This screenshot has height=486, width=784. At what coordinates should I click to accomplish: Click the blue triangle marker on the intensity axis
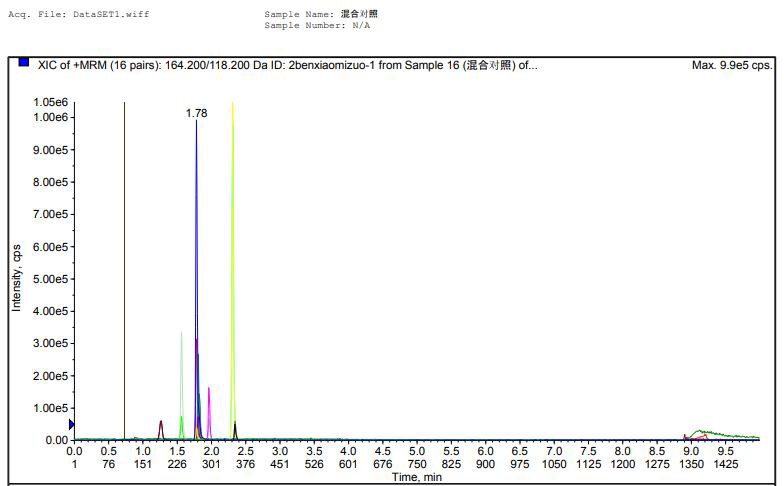click(x=71, y=425)
